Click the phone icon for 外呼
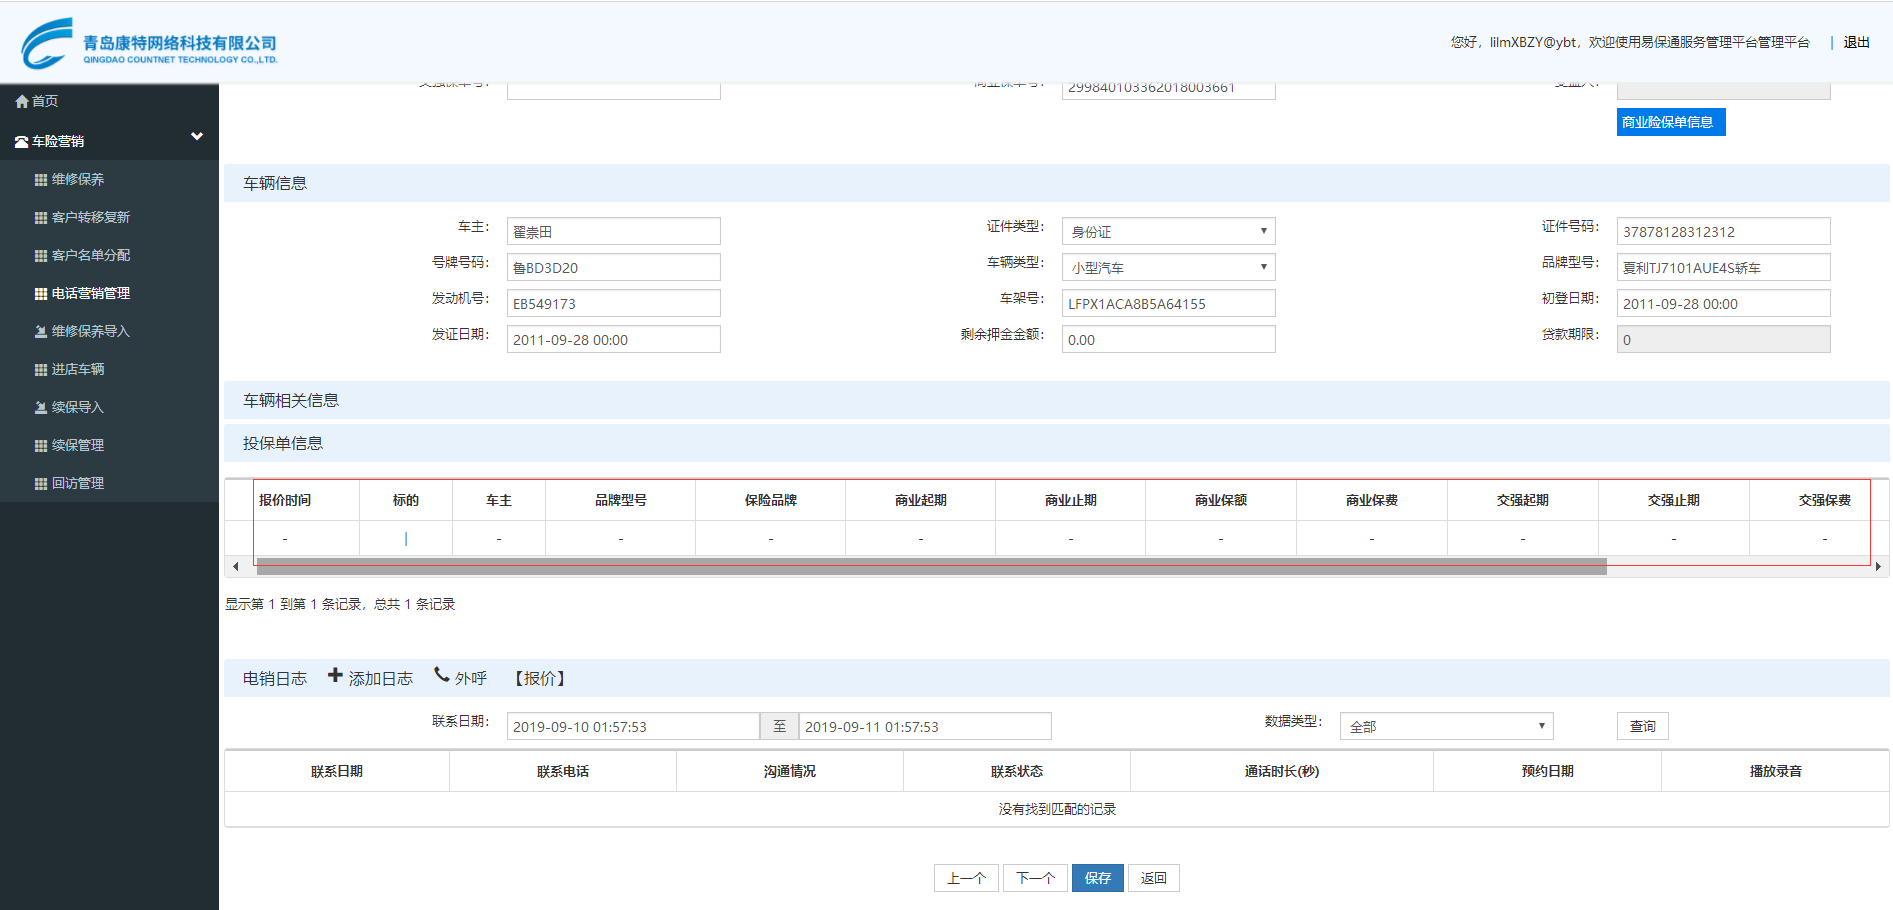Image resolution: width=1893 pixels, height=910 pixels. (x=441, y=675)
